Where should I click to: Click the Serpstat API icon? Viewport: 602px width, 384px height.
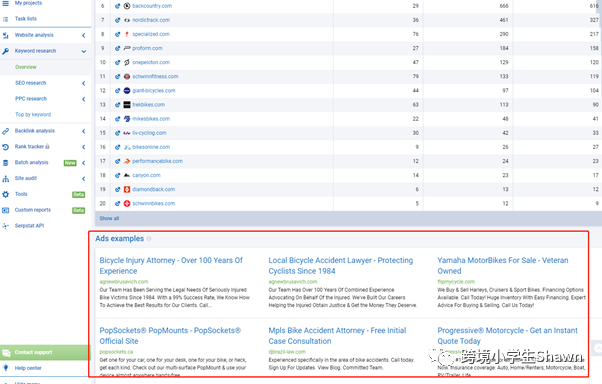click(5, 226)
